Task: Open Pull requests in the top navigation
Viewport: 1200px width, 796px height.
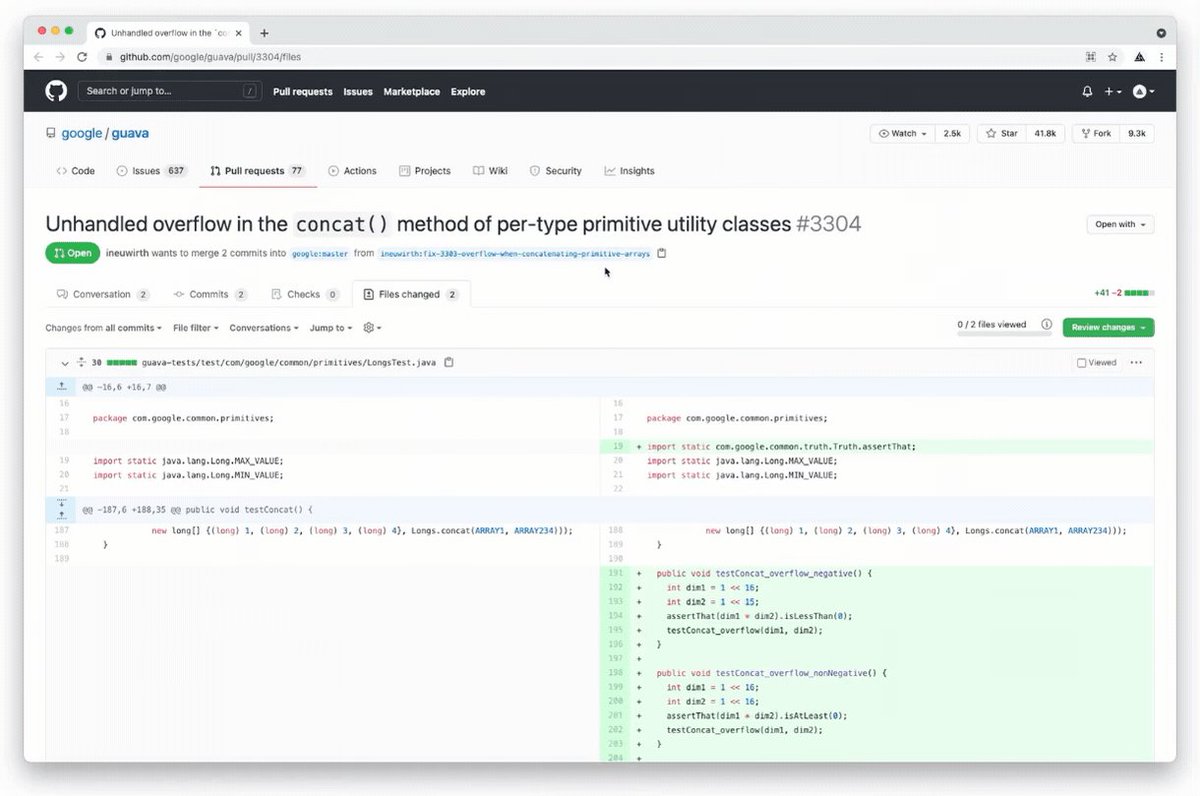Action: click(302, 92)
